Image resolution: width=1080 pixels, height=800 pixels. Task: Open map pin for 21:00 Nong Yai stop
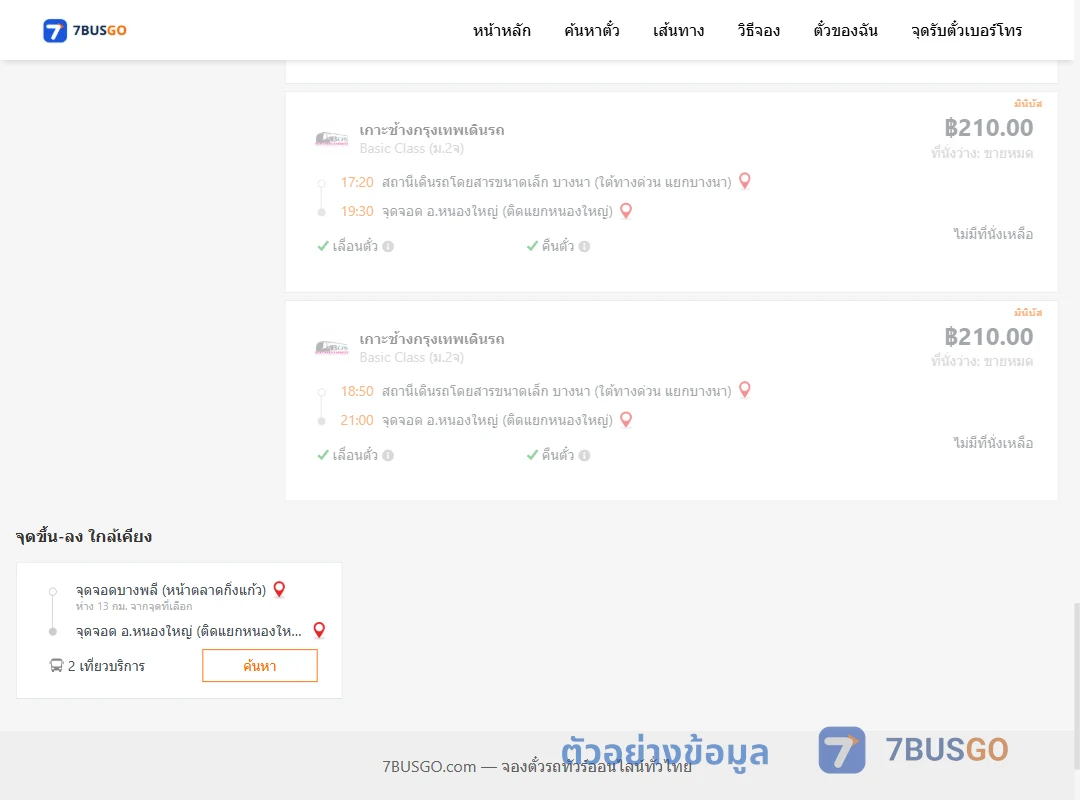(625, 420)
